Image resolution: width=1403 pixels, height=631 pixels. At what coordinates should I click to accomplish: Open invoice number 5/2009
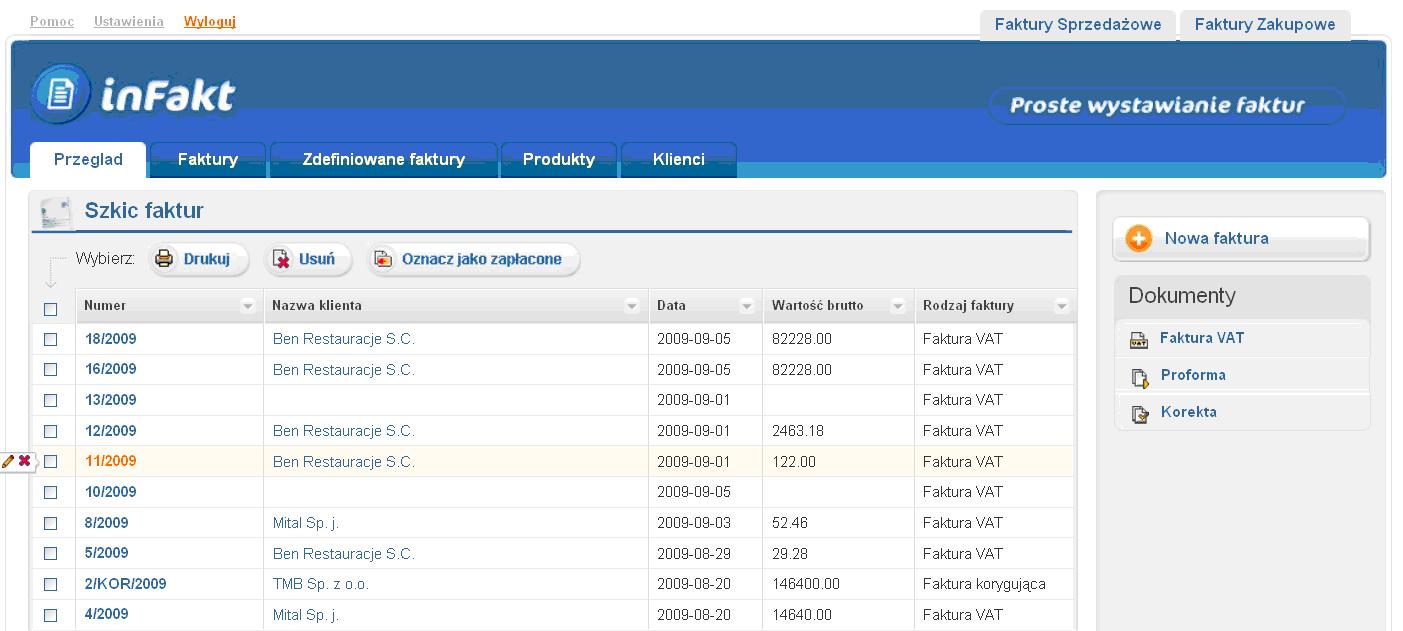pyautogui.click(x=107, y=553)
